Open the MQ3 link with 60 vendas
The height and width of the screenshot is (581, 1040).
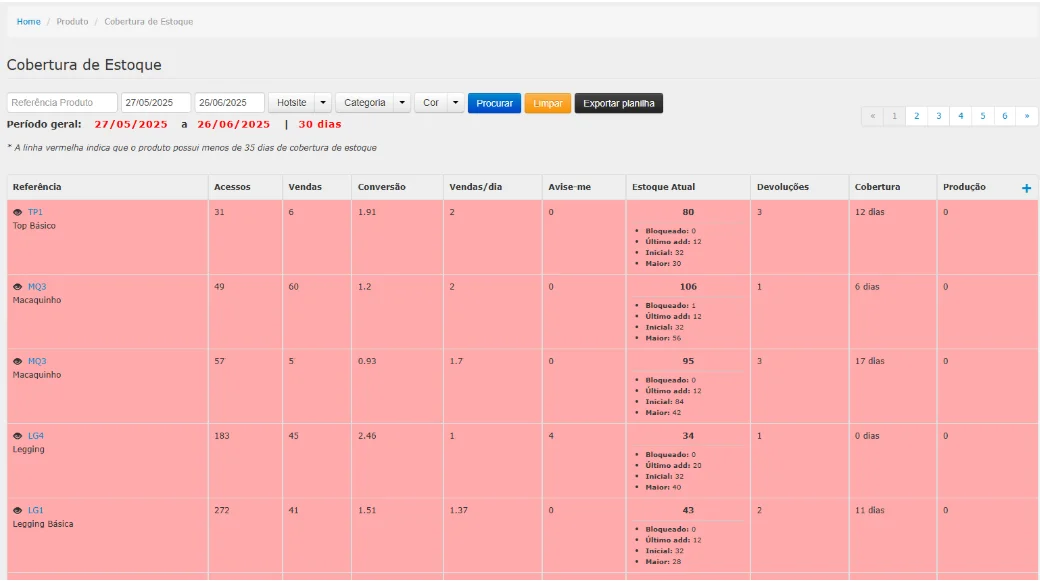pyautogui.click(x=37, y=287)
